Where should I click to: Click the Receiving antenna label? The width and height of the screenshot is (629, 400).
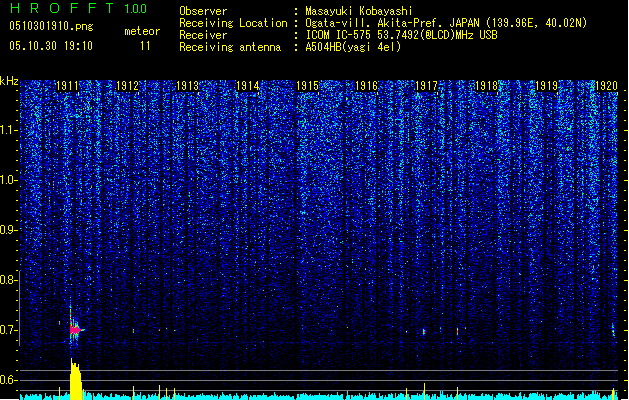(x=230, y=47)
